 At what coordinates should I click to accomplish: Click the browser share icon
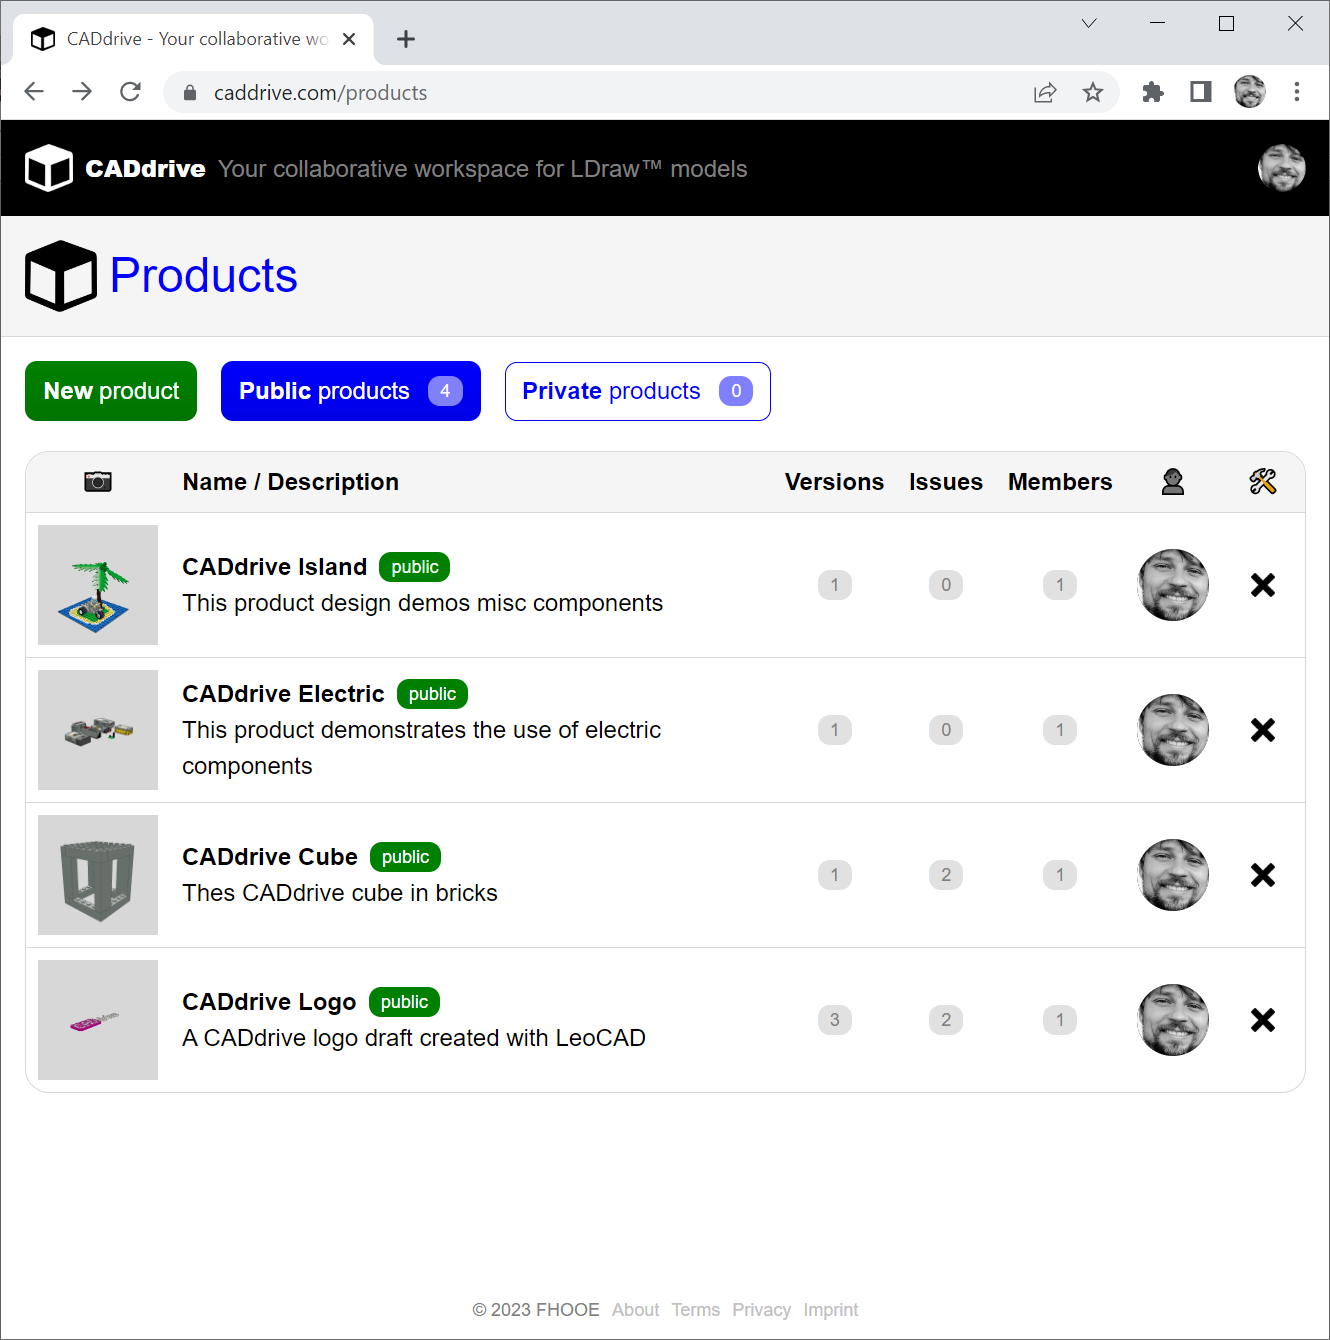pos(1045,92)
